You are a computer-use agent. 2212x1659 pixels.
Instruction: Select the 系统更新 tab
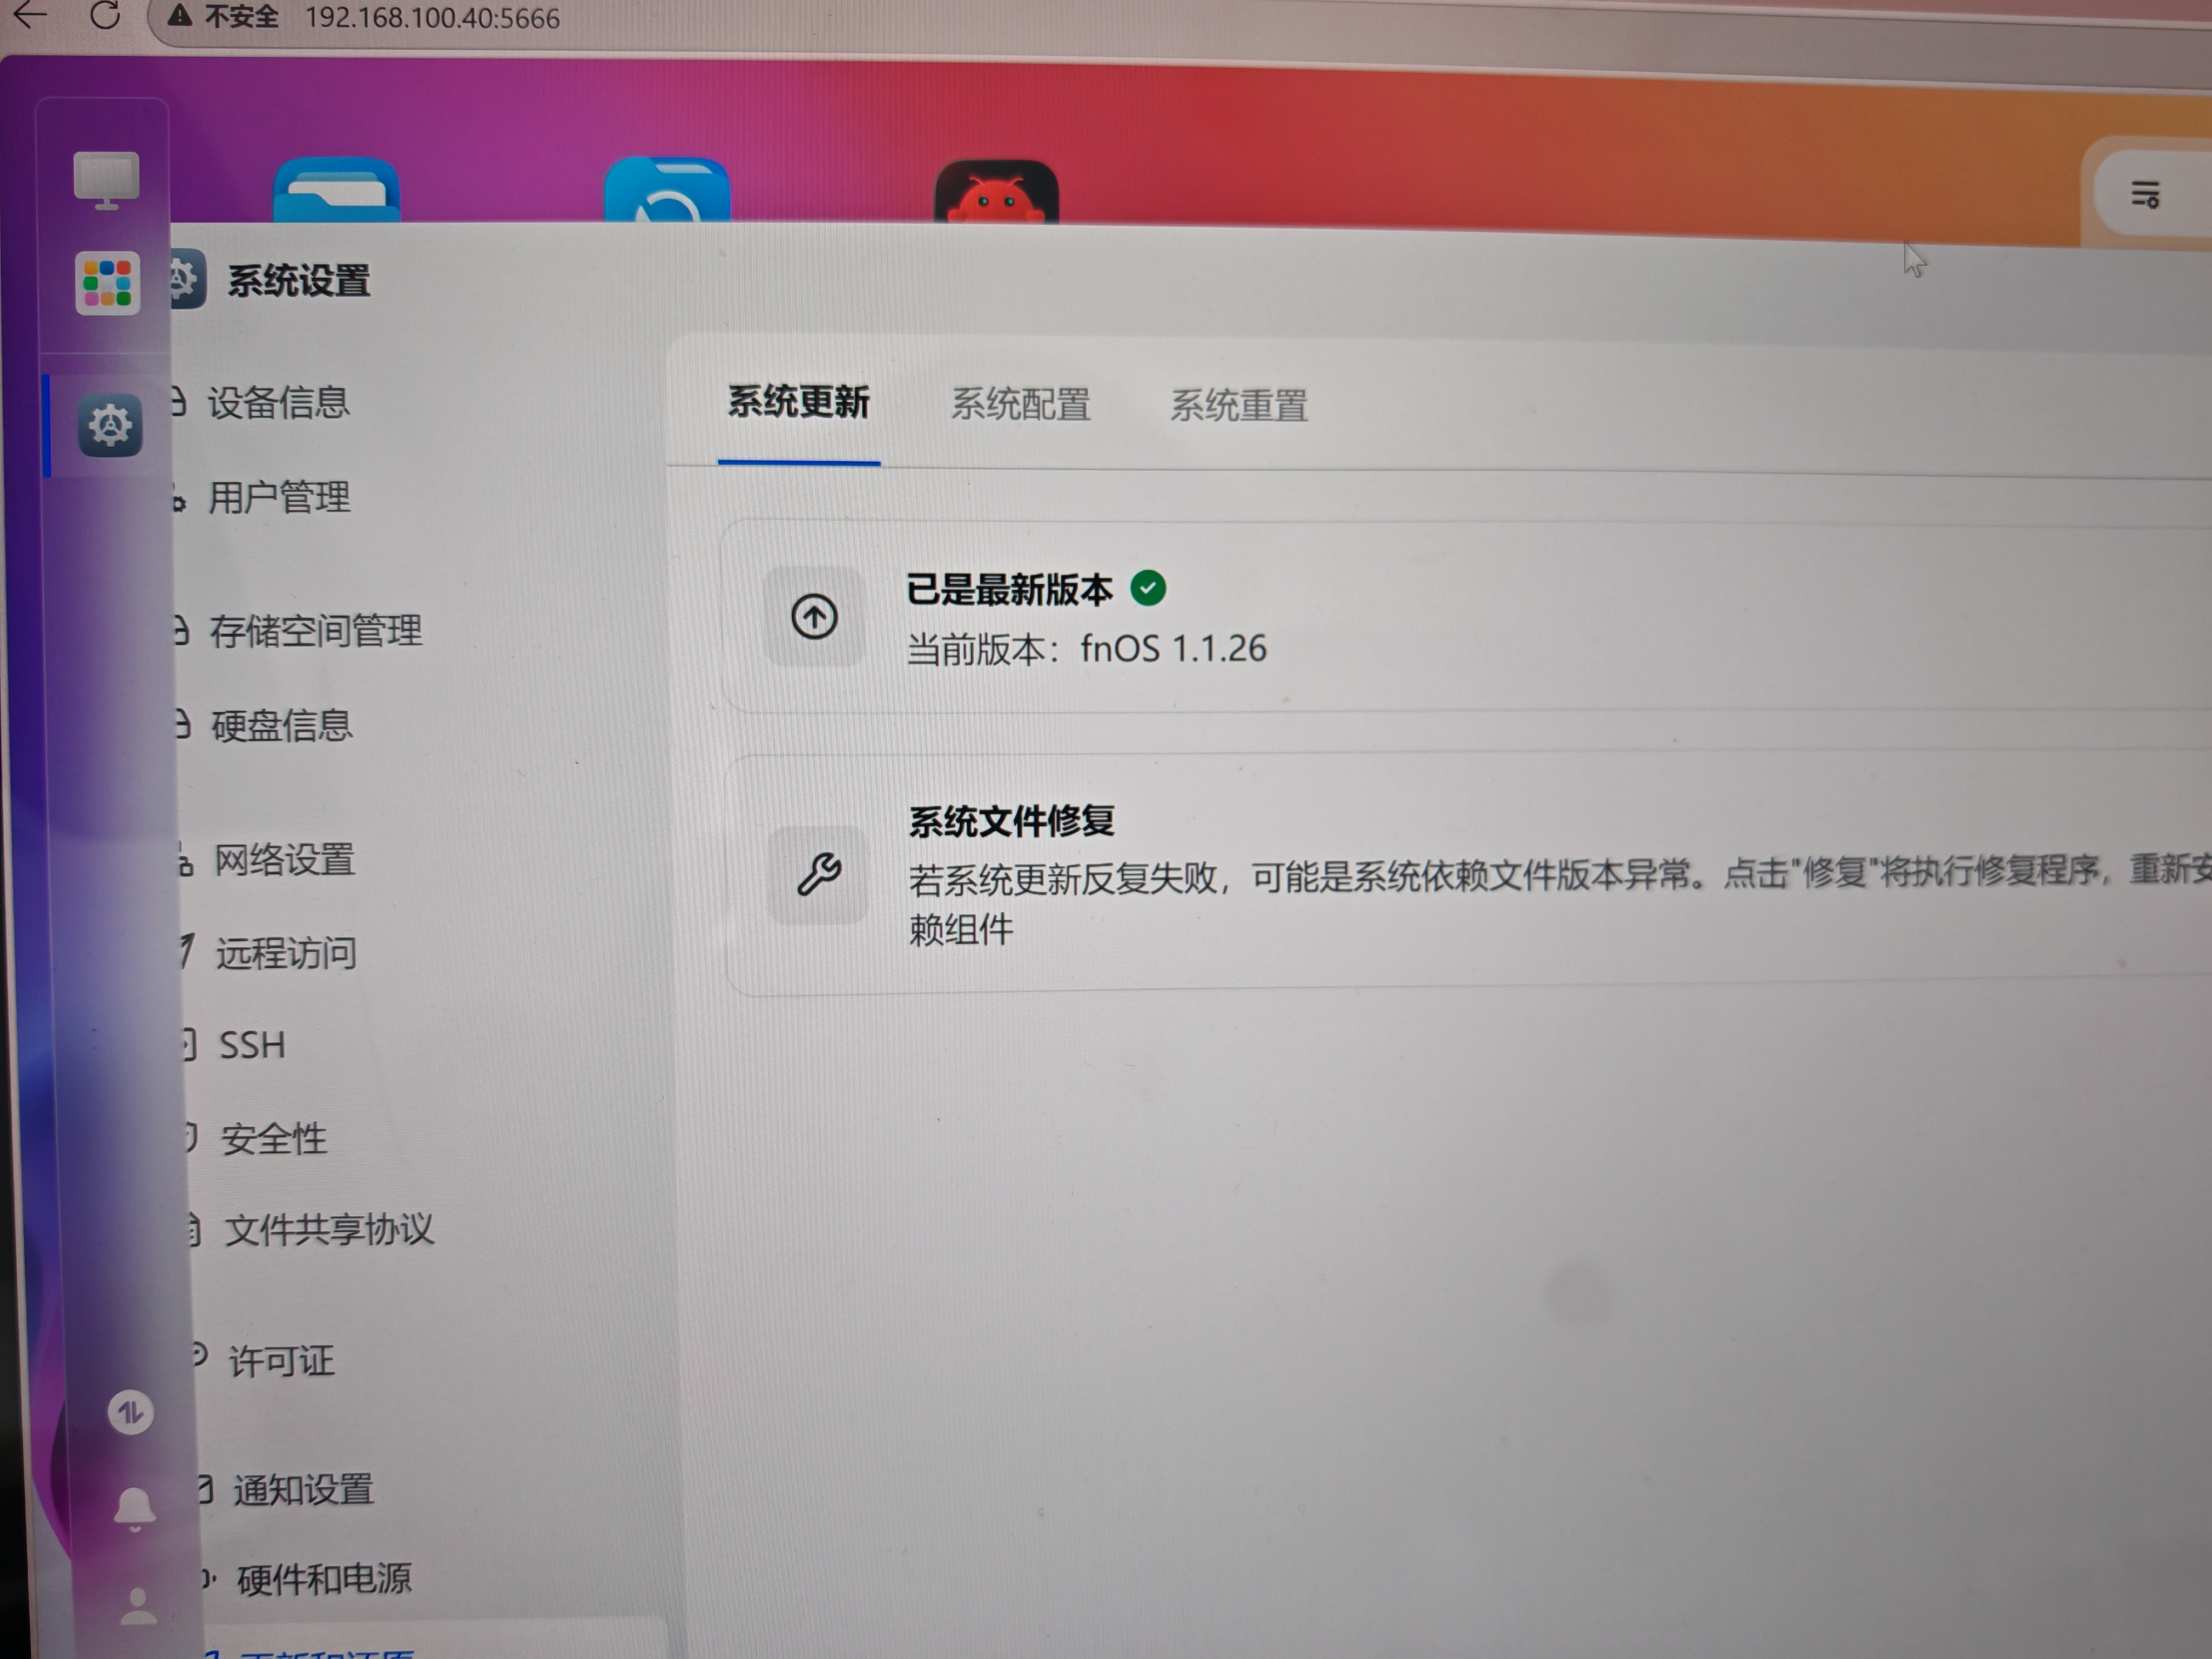click(x=798, y=402)
